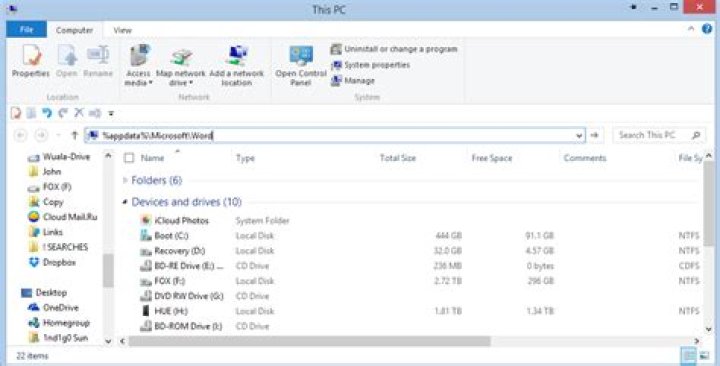Select HUE (H:) drive
The width and height of the screenshot is (720, 366).
pos(165,311)
